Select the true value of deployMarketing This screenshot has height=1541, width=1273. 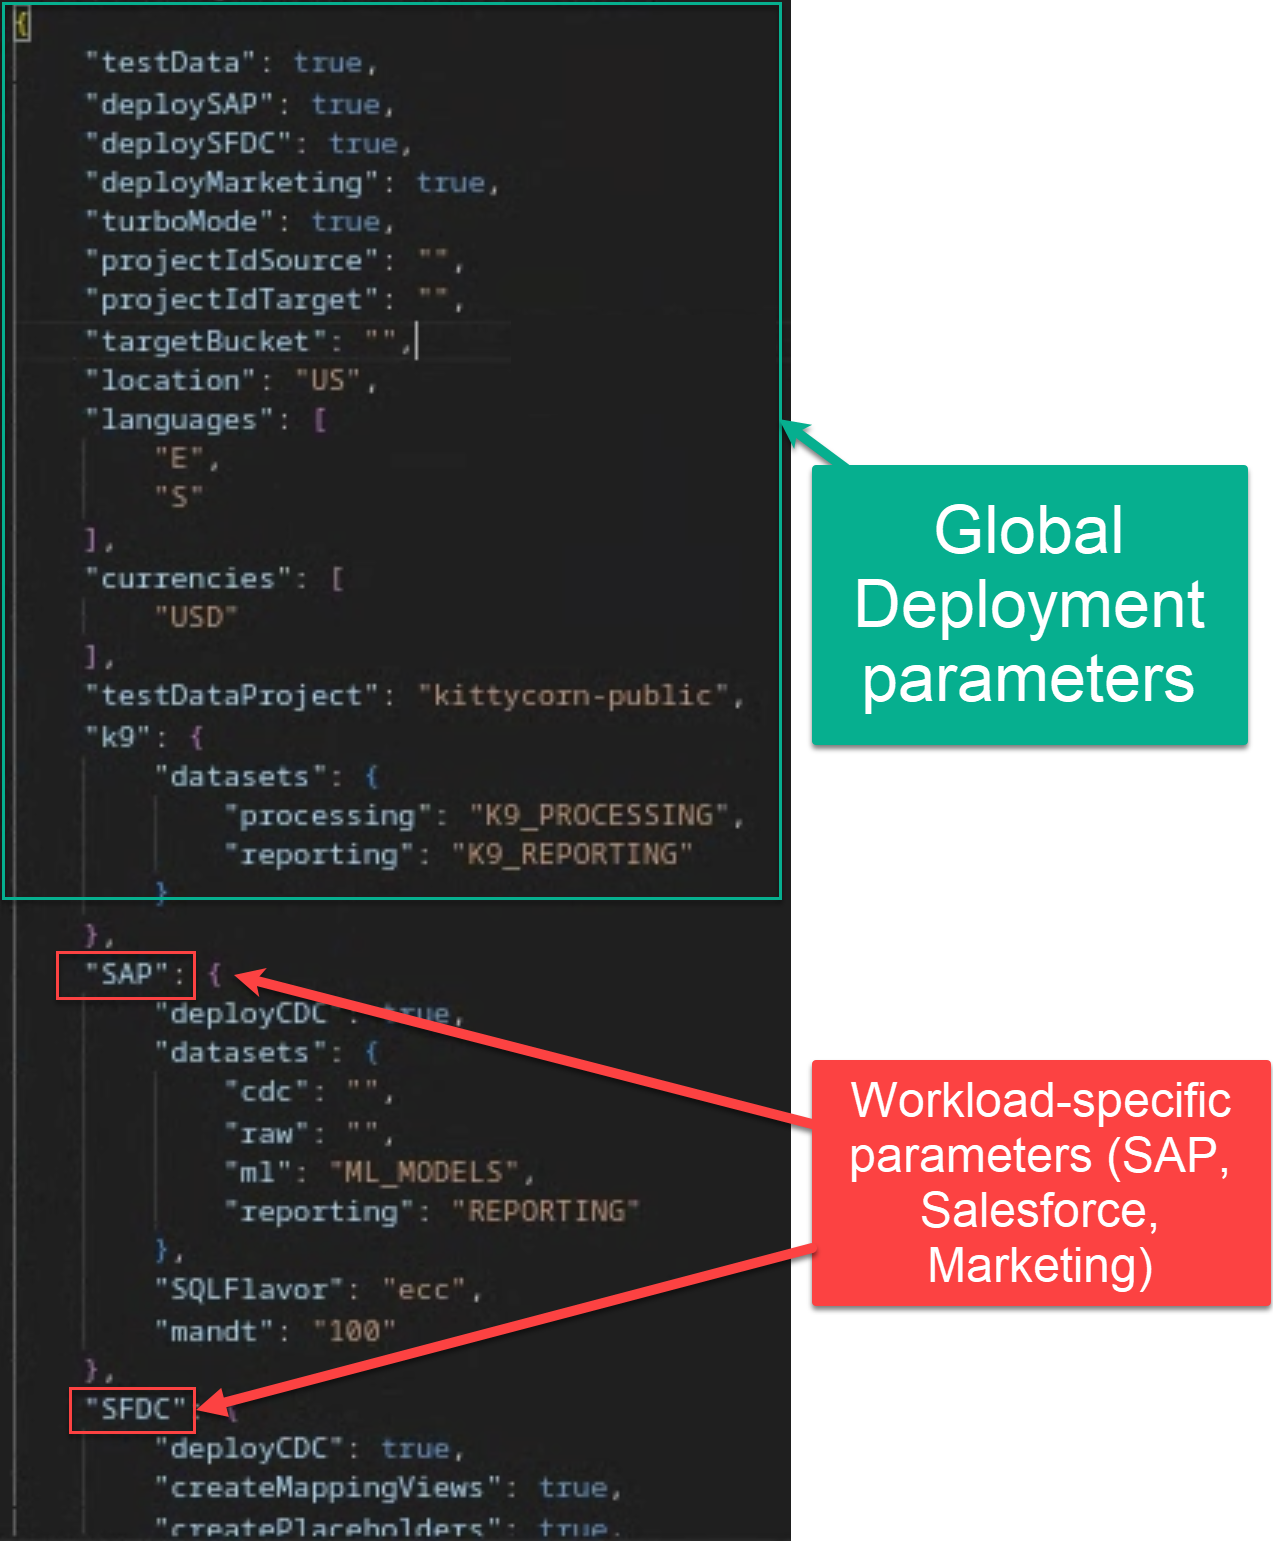[x=450, y=183]
